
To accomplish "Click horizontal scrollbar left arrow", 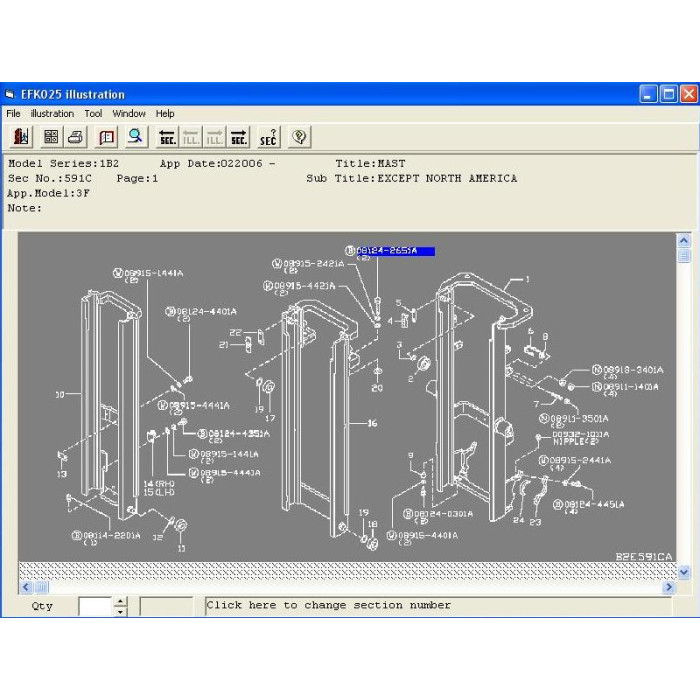I will click(x=26, y=587).
